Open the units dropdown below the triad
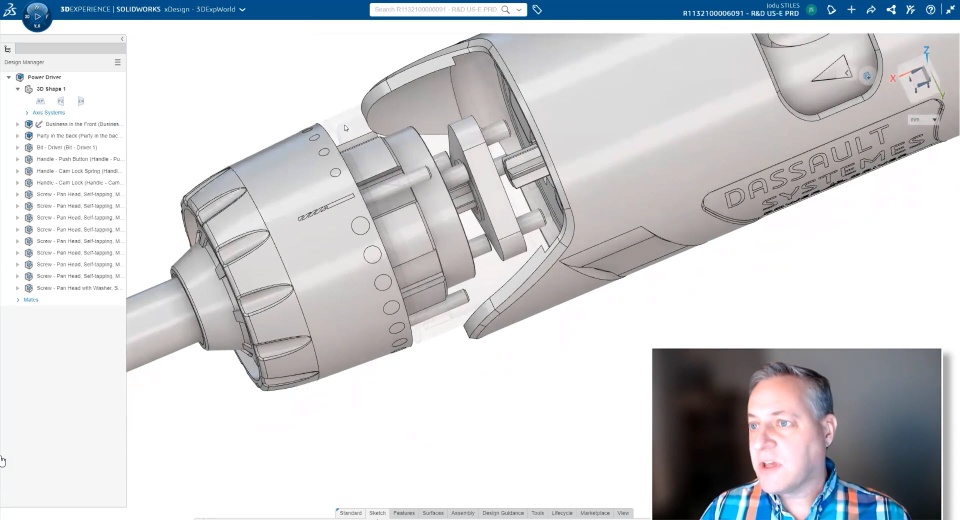 923,120
